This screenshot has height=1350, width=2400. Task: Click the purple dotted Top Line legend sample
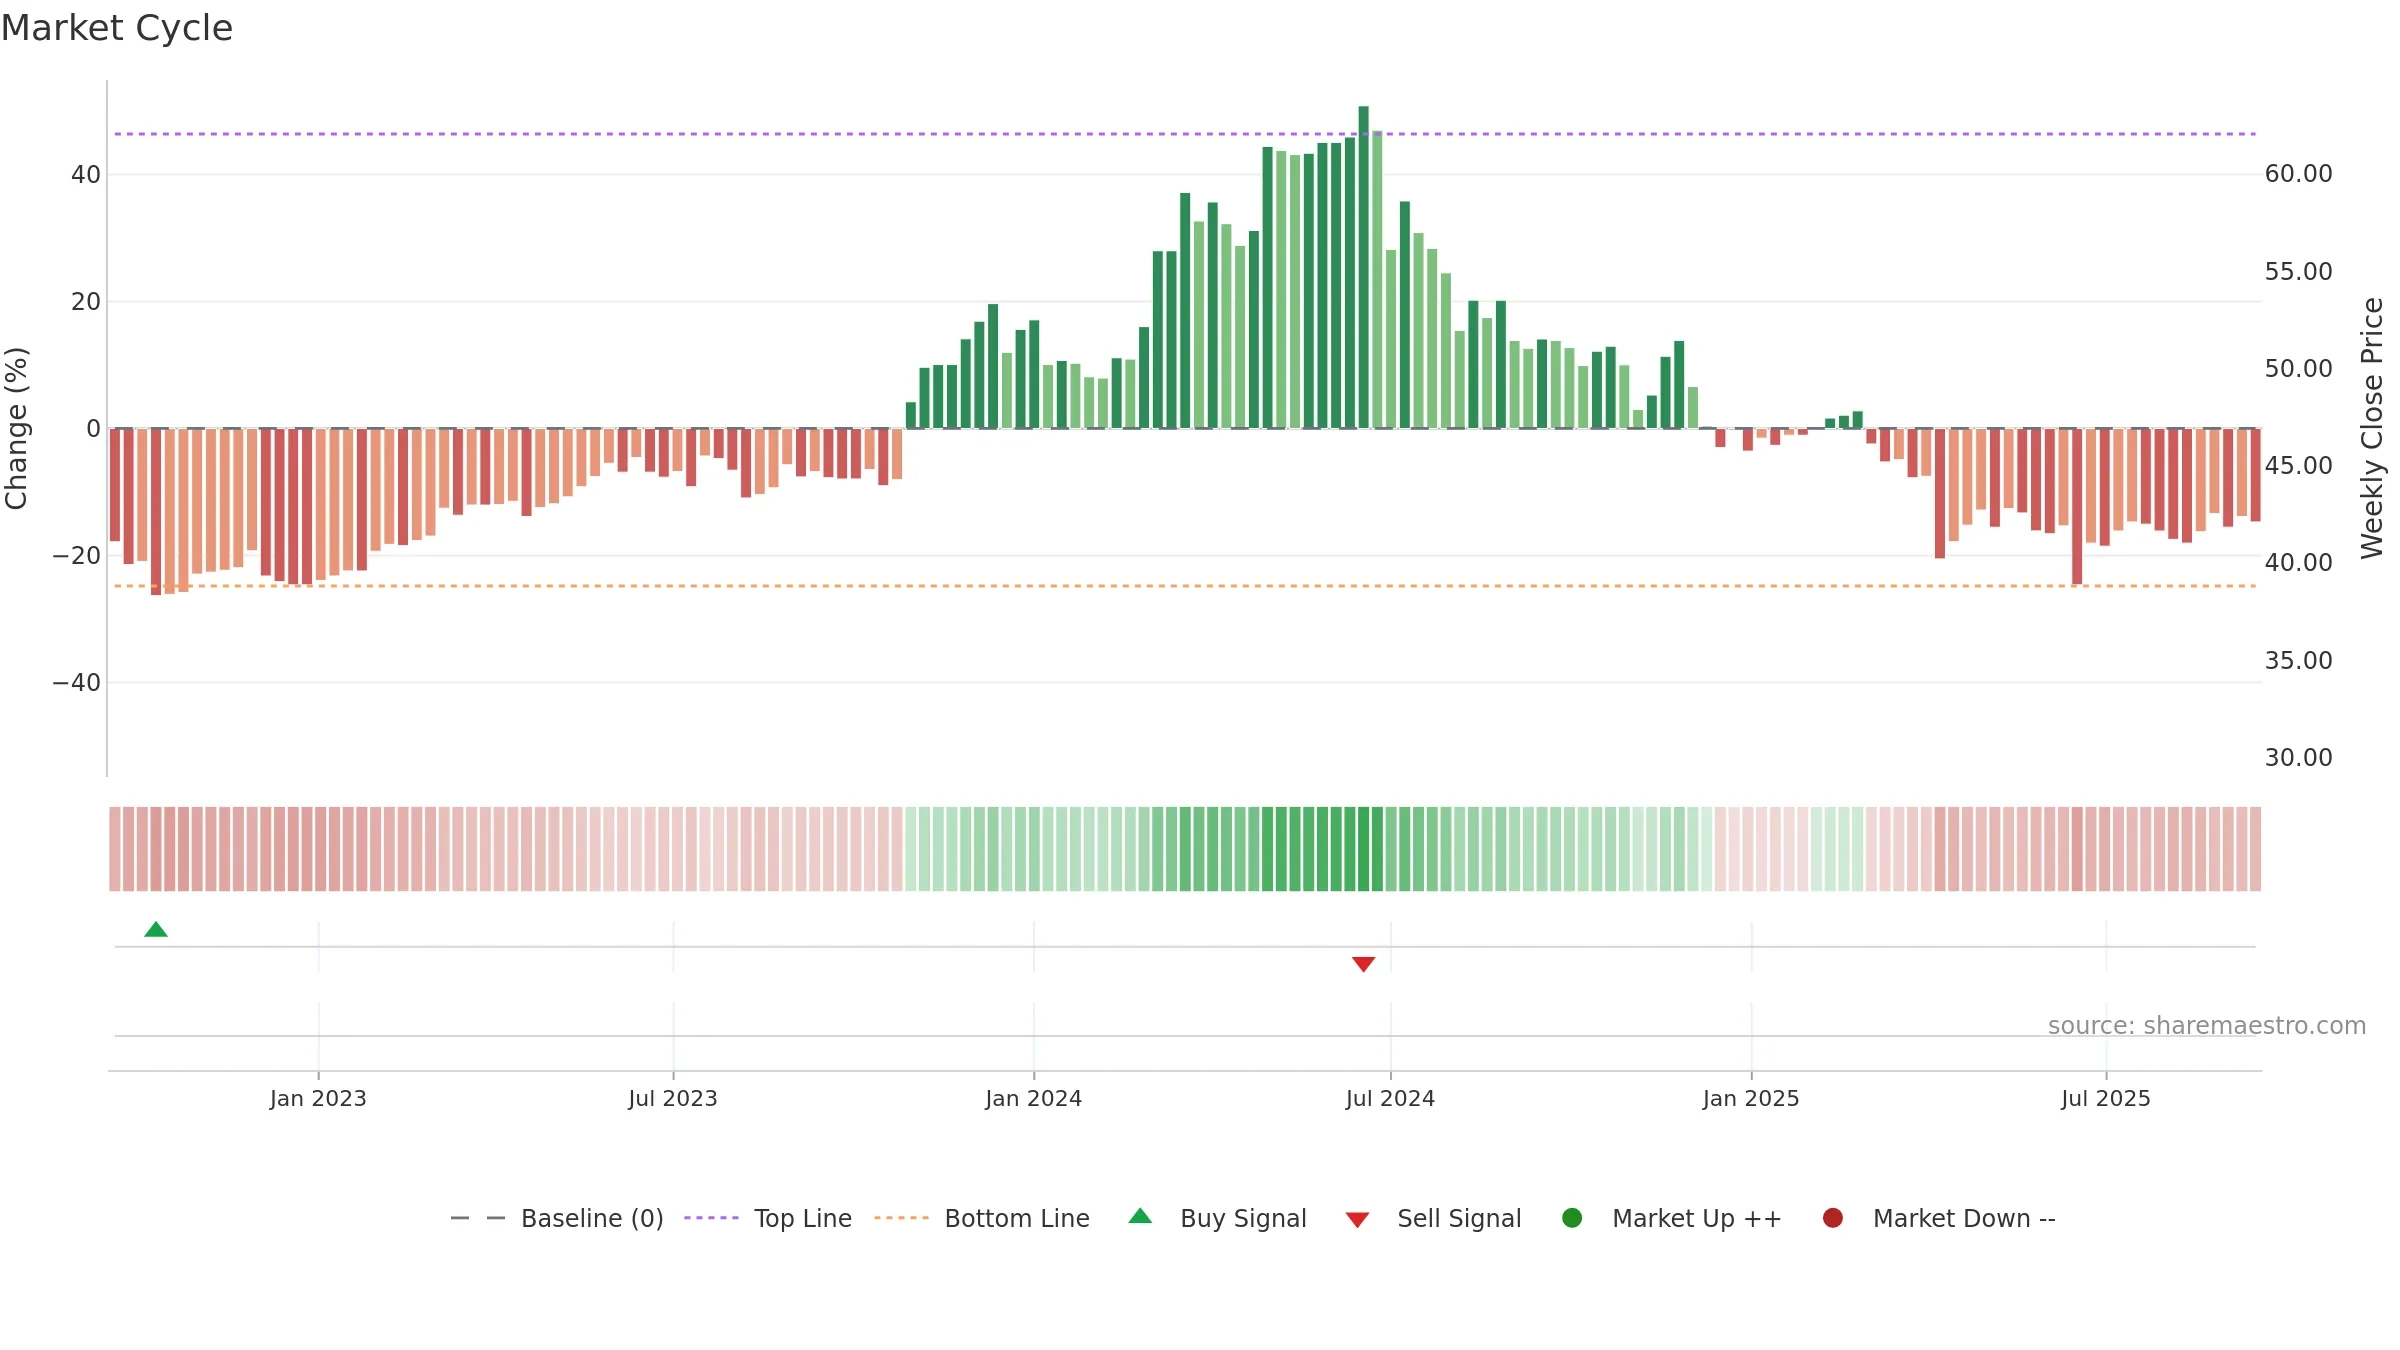point(711,1218)
